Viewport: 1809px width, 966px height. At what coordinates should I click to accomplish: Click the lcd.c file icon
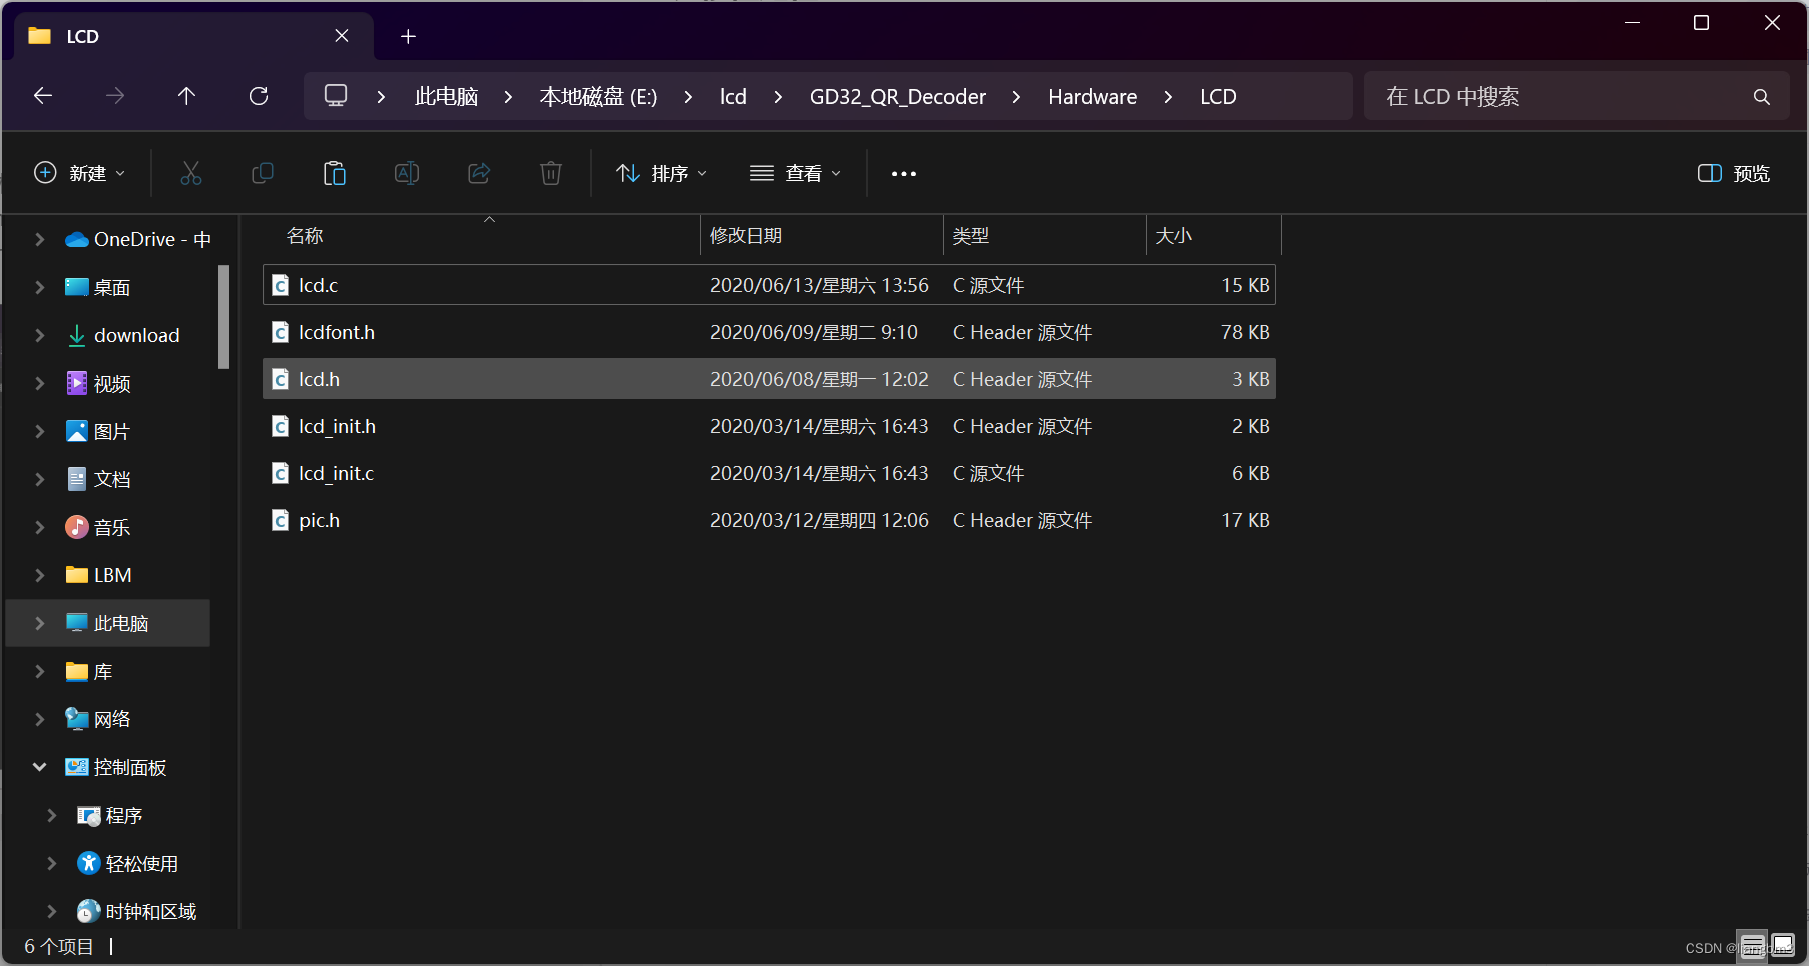(281, 285)
